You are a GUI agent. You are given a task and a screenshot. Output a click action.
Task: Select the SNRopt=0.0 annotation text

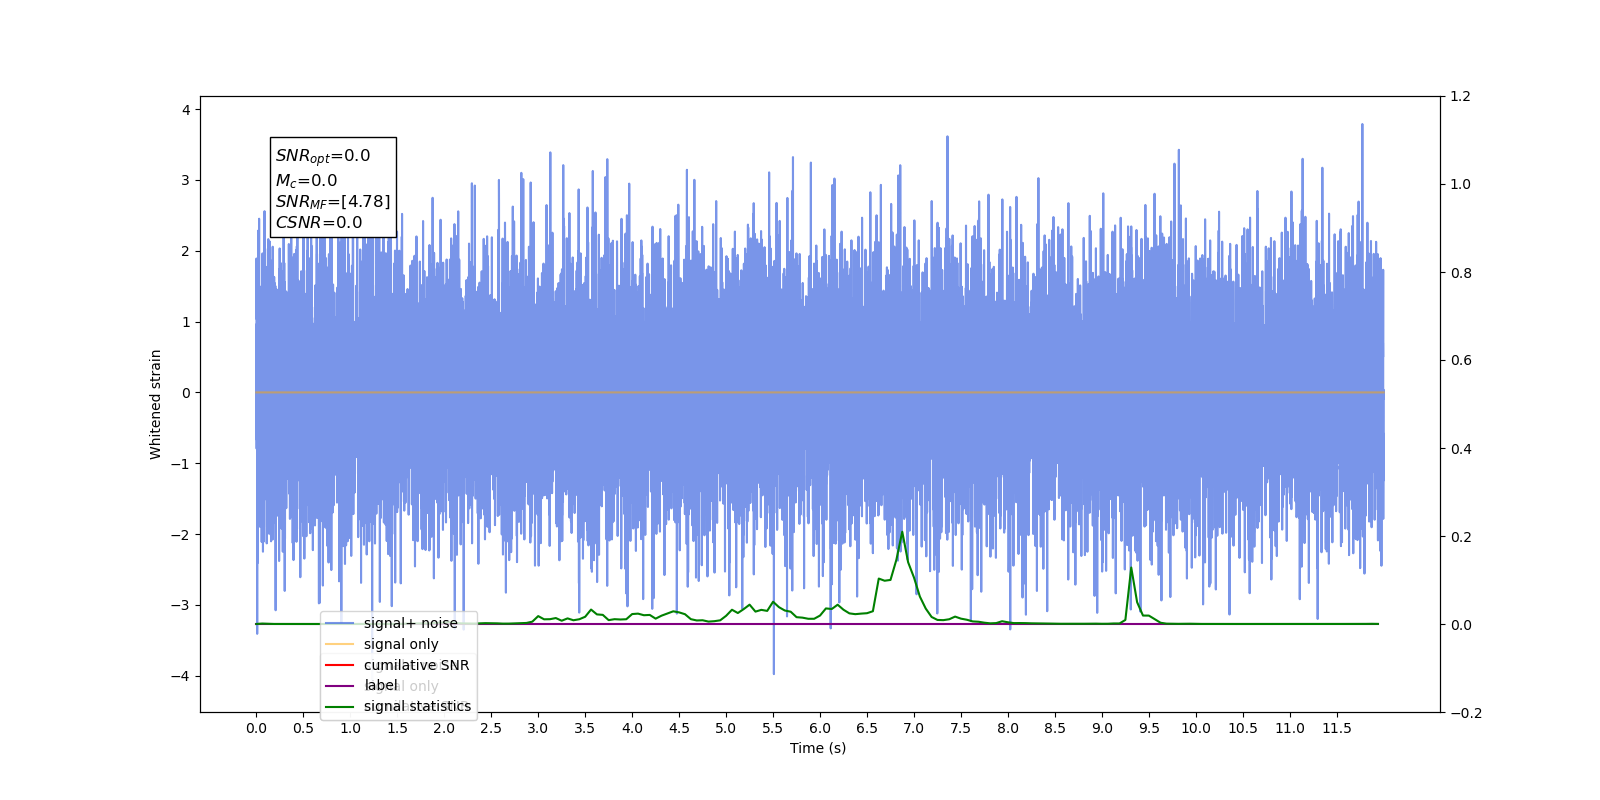(x=323, y=156)
